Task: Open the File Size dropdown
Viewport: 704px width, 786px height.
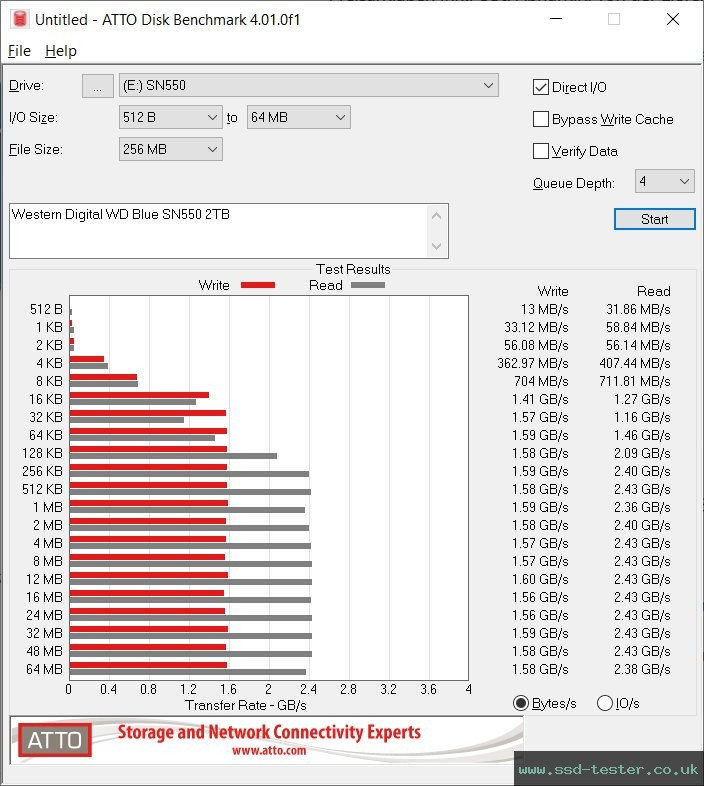Action: click(170, 149)
